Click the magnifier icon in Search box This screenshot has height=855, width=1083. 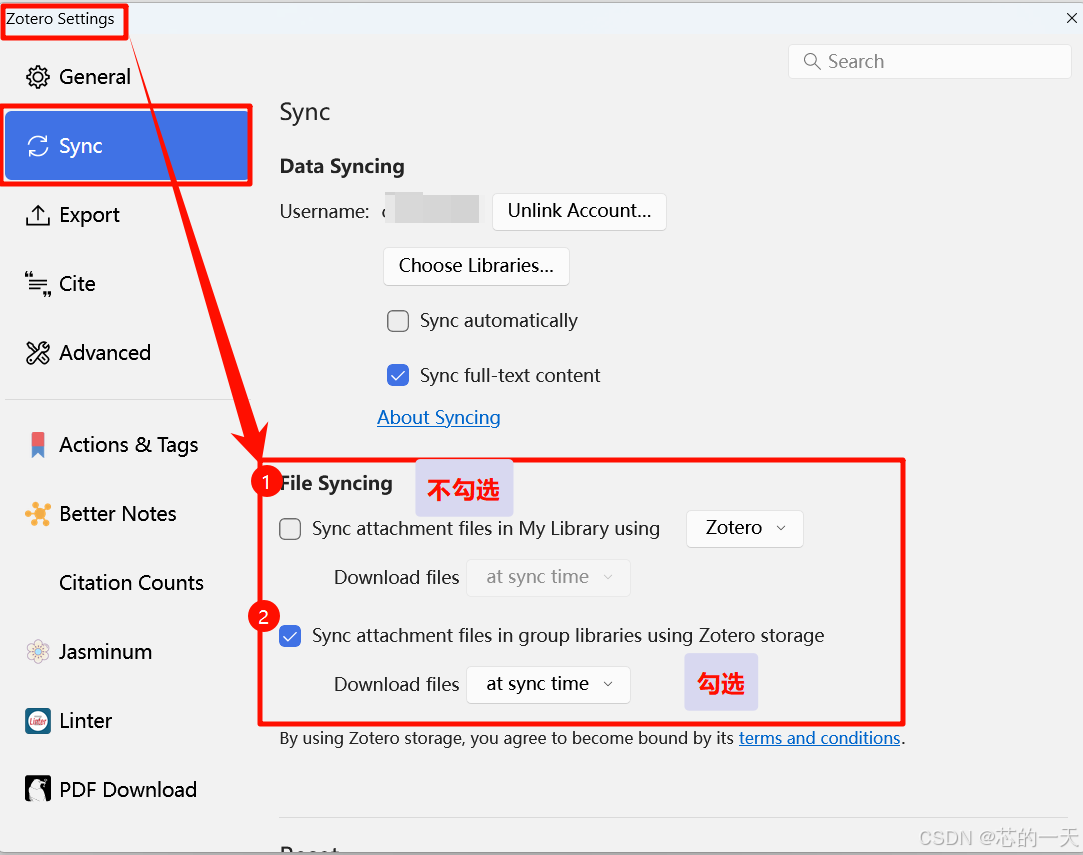click(812, 61)
